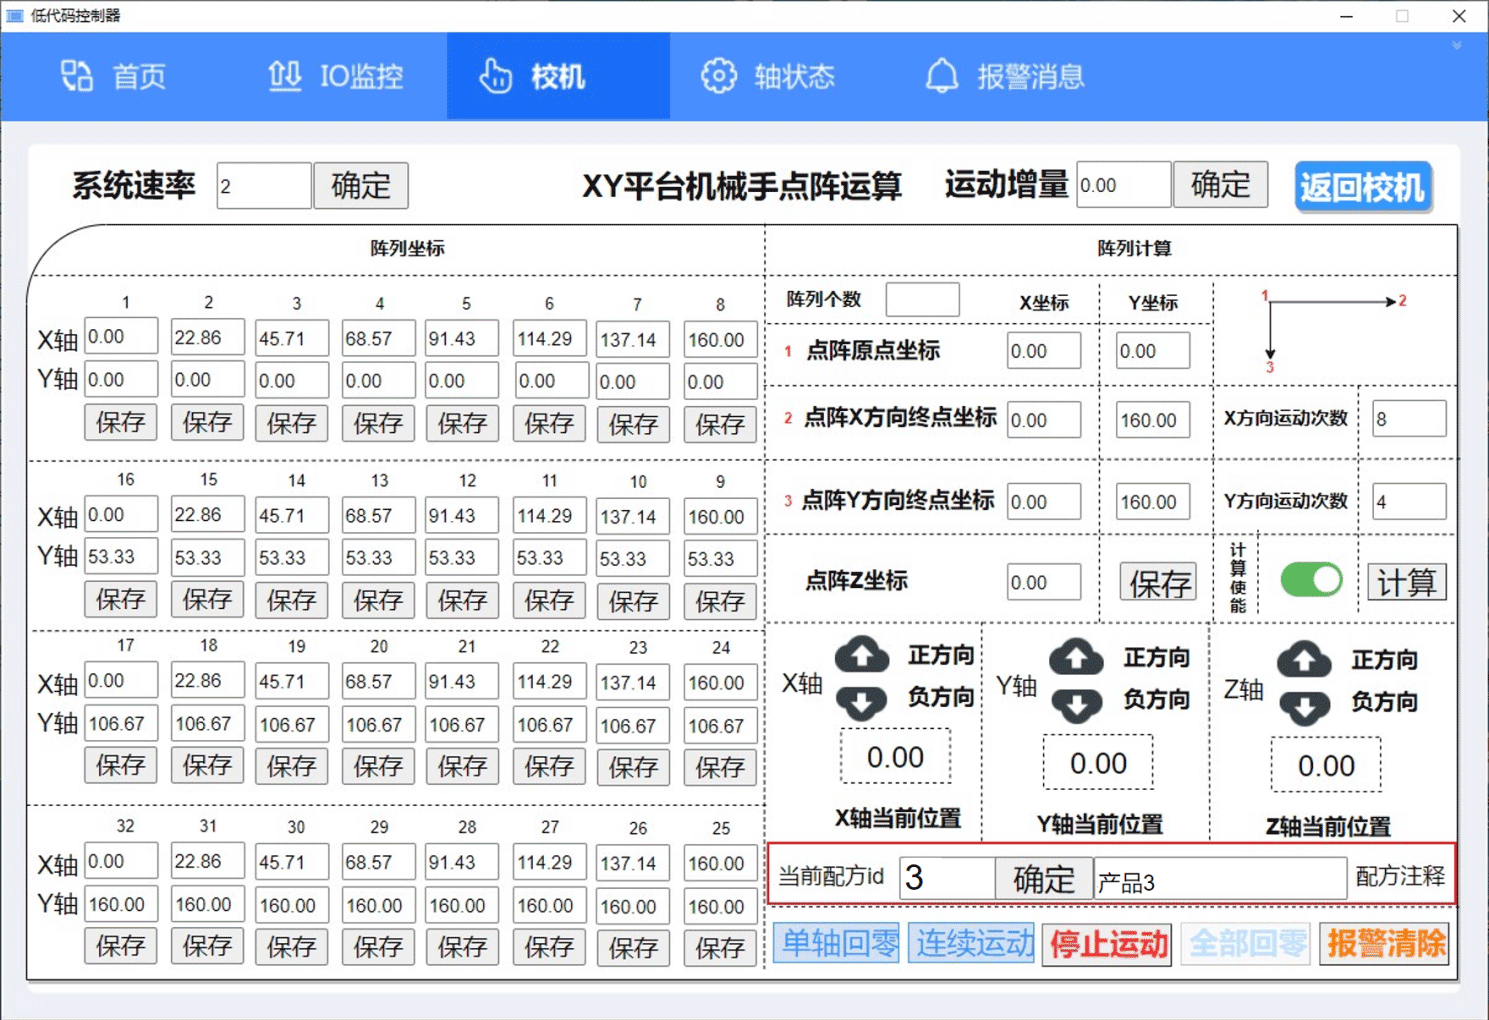Click the 单轴回零 button

(x=838, y=943)
